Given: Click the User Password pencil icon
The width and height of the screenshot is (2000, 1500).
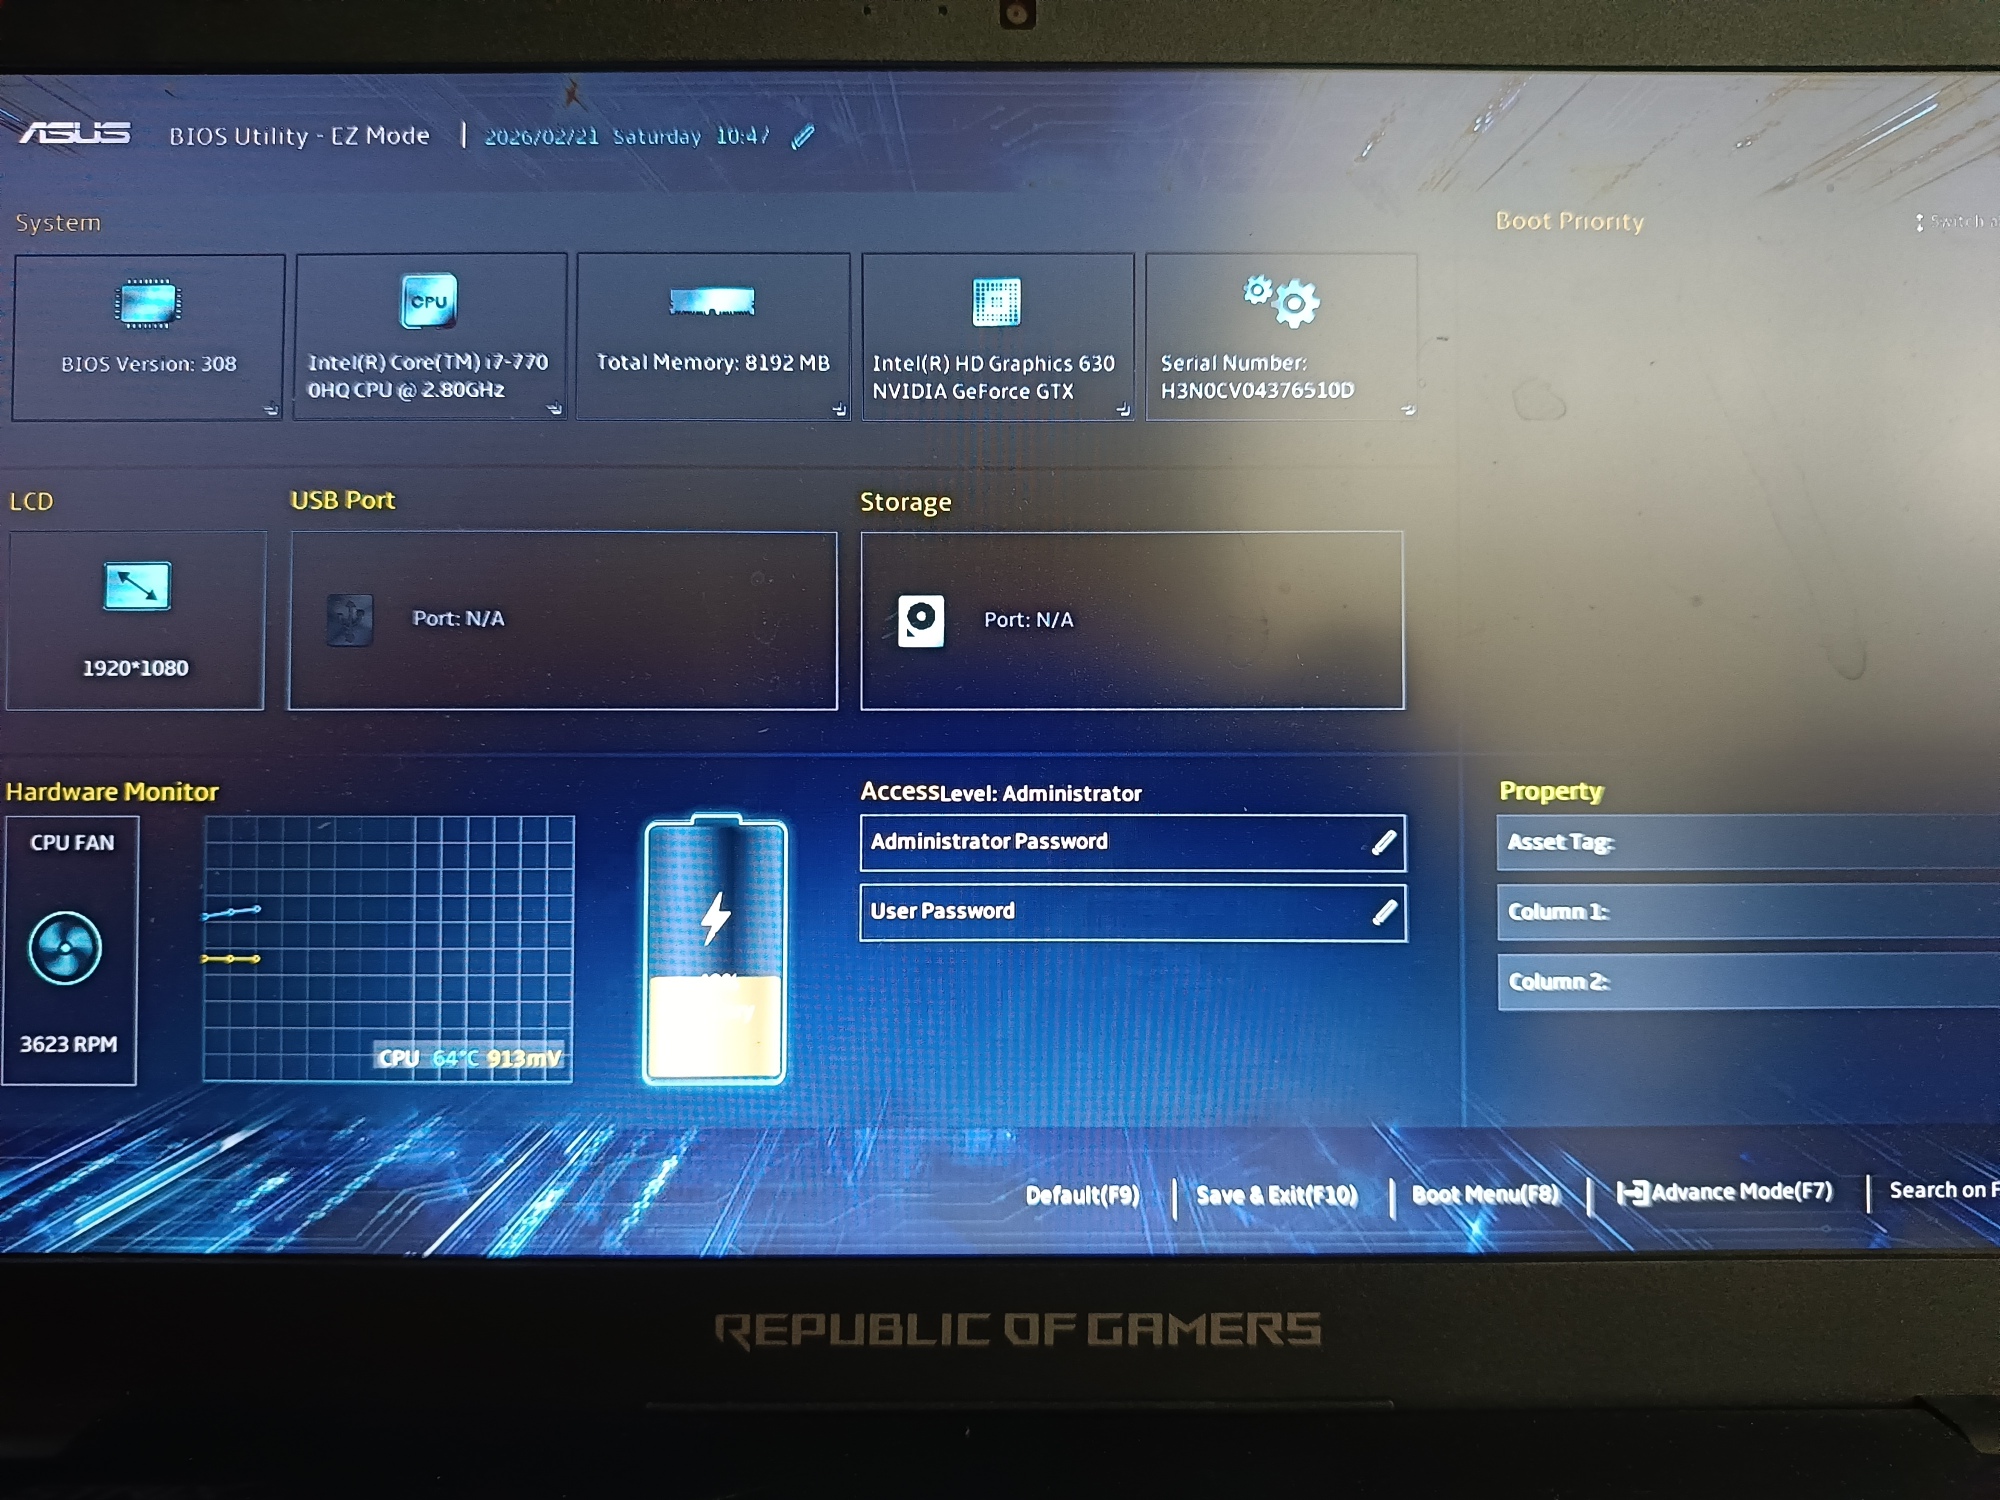Looking at the screenshot, I should point(1384,912).
